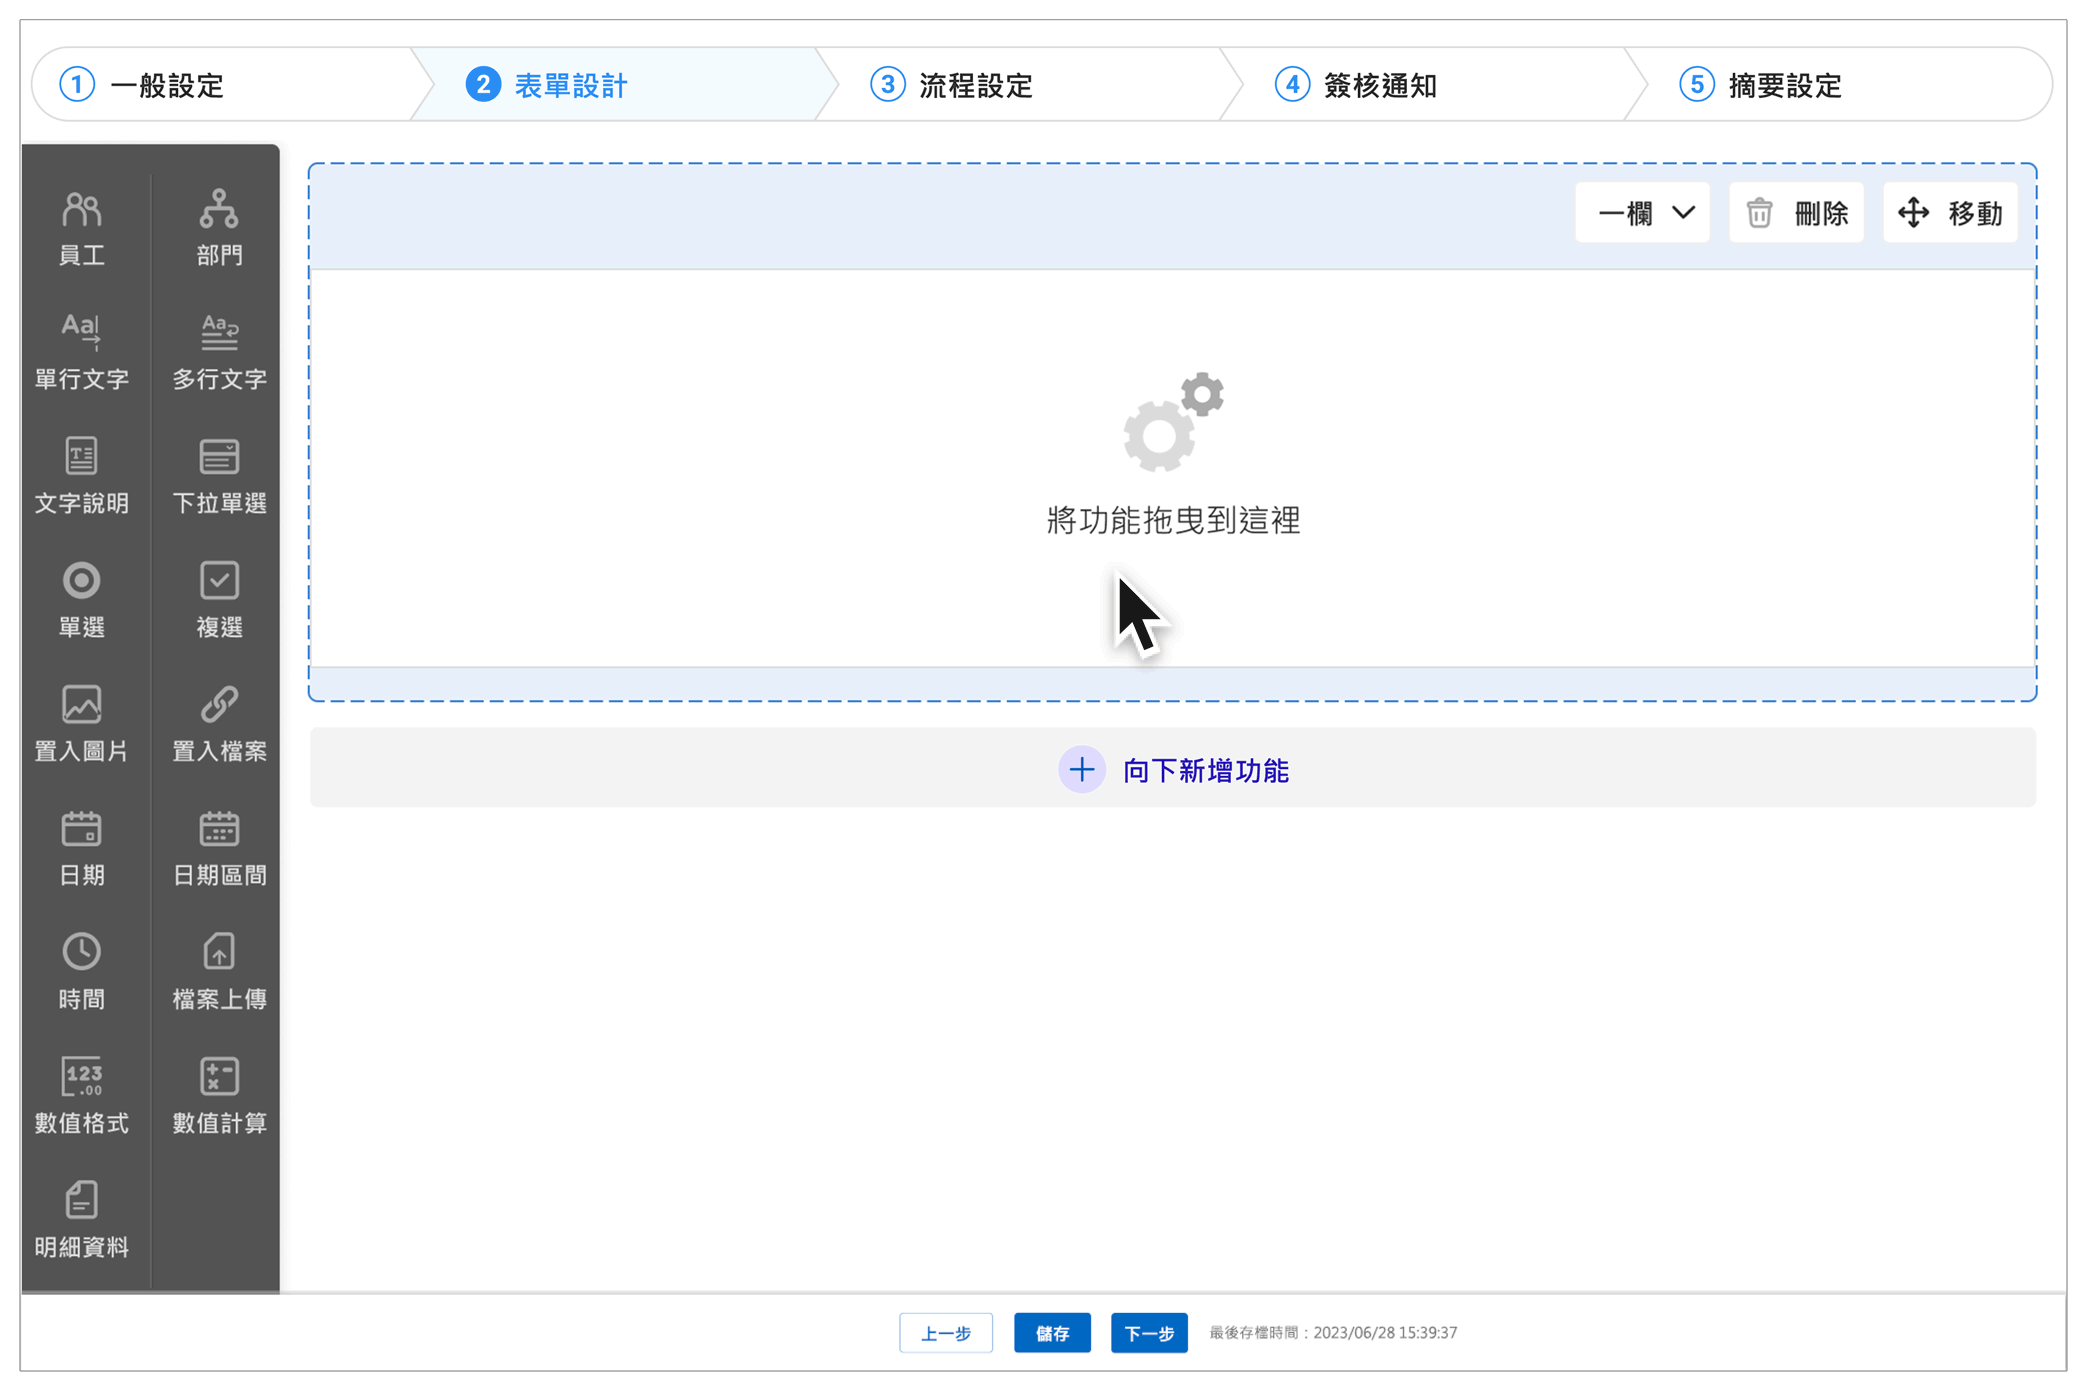Click the 儲存 save button
Image resolution: width=2088 pixels, height=1380 pixels.
1052,1332
